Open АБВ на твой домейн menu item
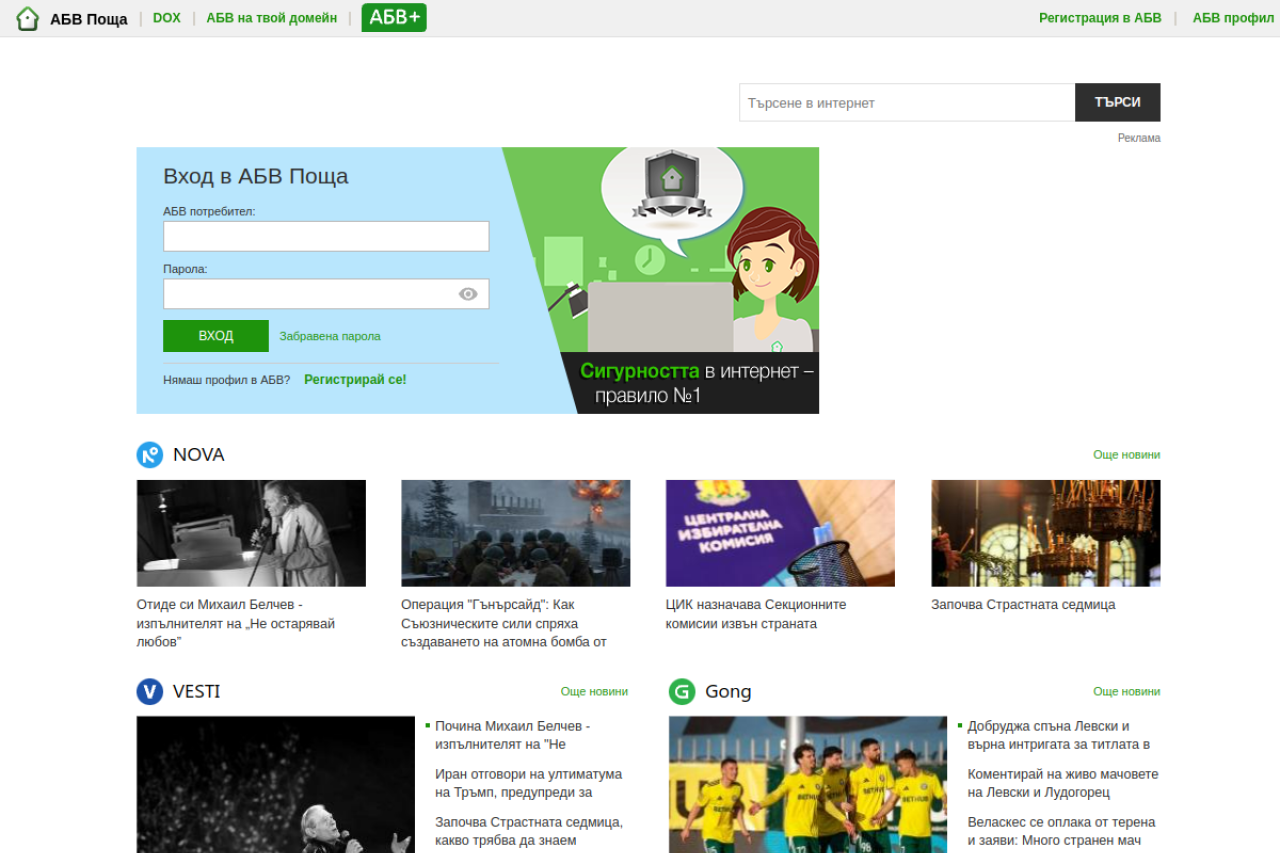The height and width of the screenshot is (853, 1280). pos(271,18)
